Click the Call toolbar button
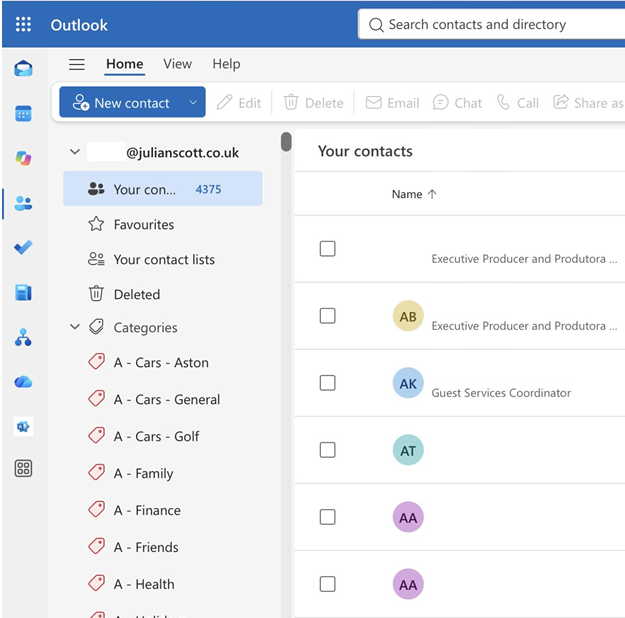This screenshot has width=625, height=618. point(517,103)
